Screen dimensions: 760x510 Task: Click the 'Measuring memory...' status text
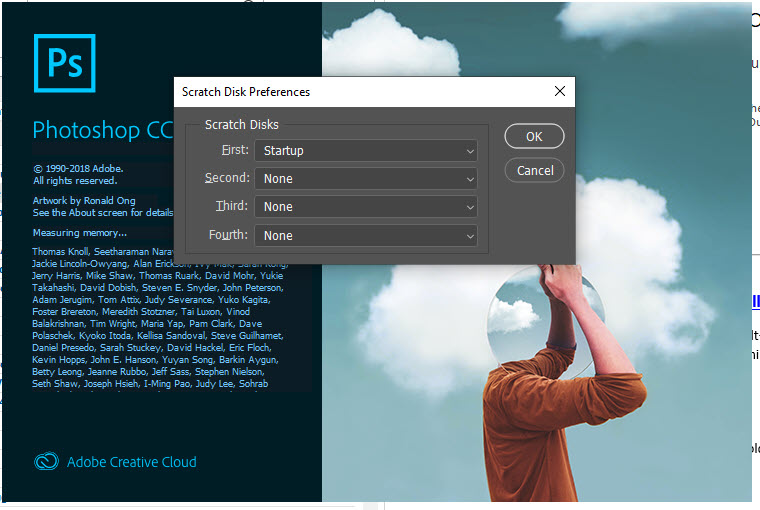point(80,233)
